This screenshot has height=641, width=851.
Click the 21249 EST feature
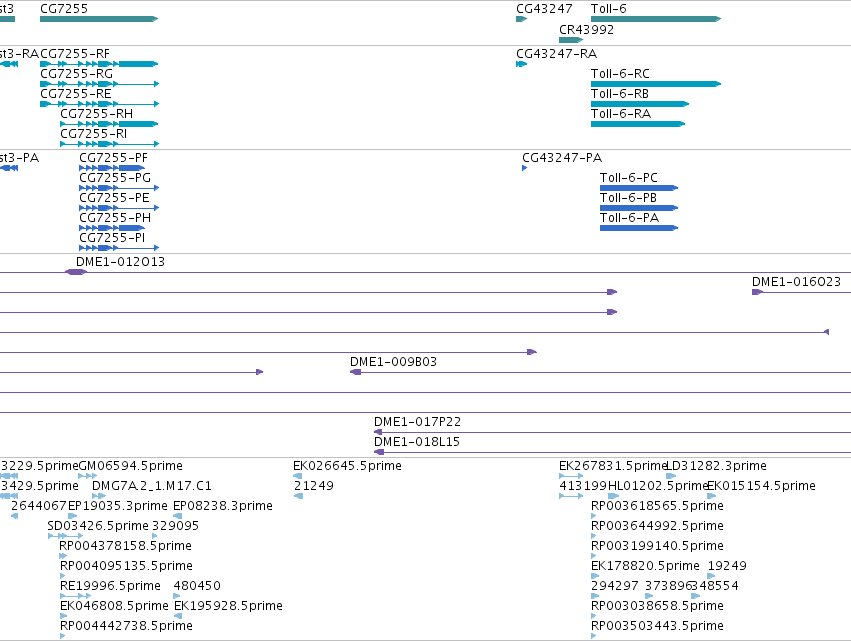pos(298,496)
